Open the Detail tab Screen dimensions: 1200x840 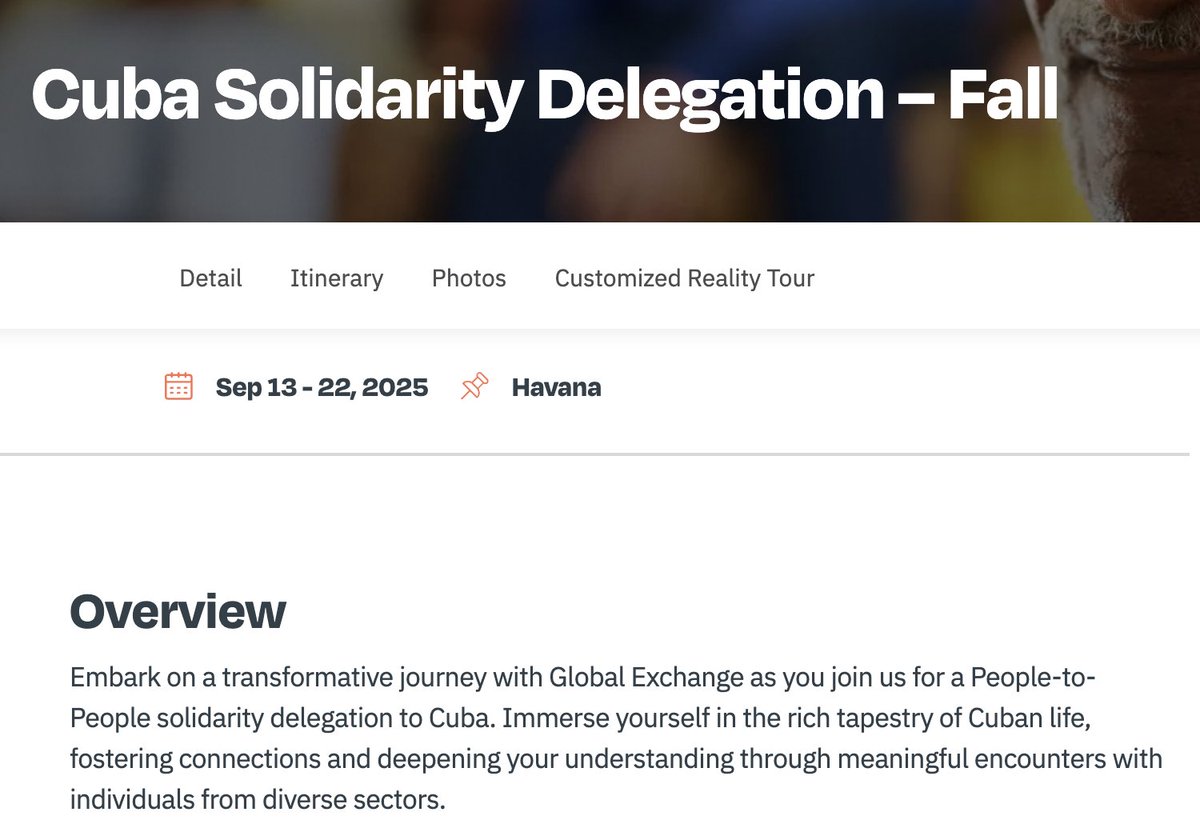point(211,278)
